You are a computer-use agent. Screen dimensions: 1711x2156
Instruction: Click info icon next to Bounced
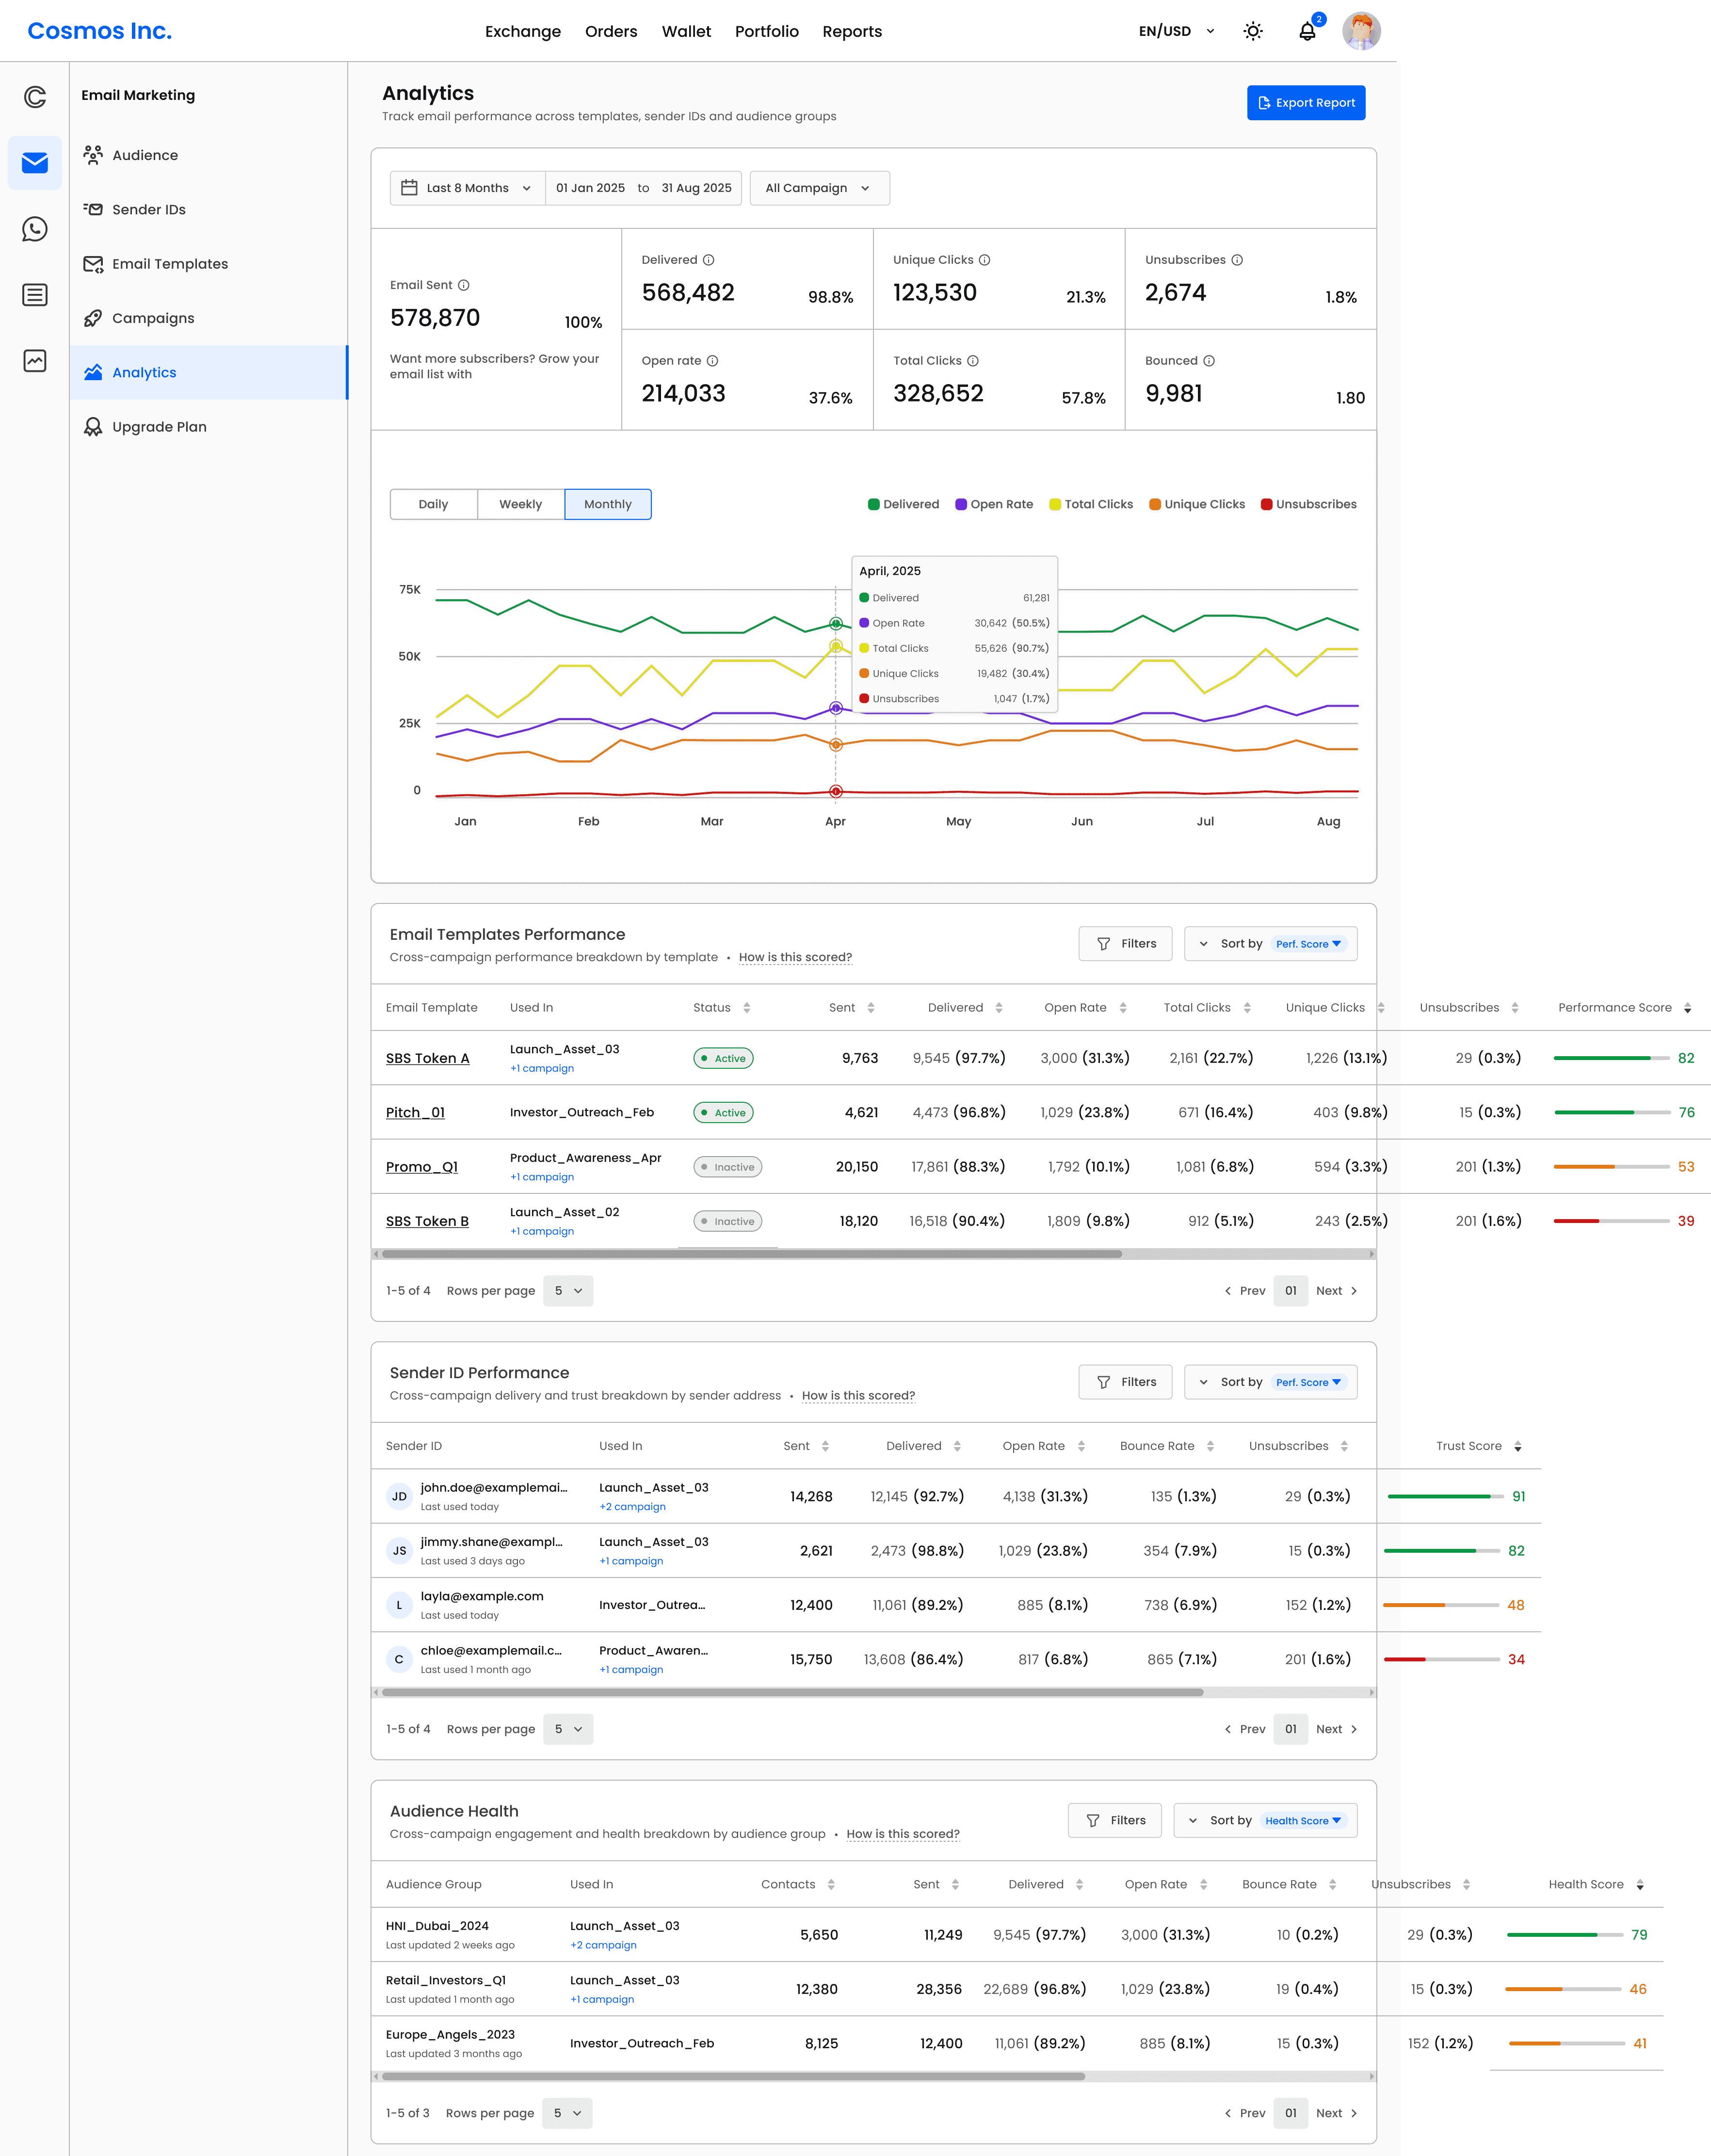click(x=1209, y=361)
